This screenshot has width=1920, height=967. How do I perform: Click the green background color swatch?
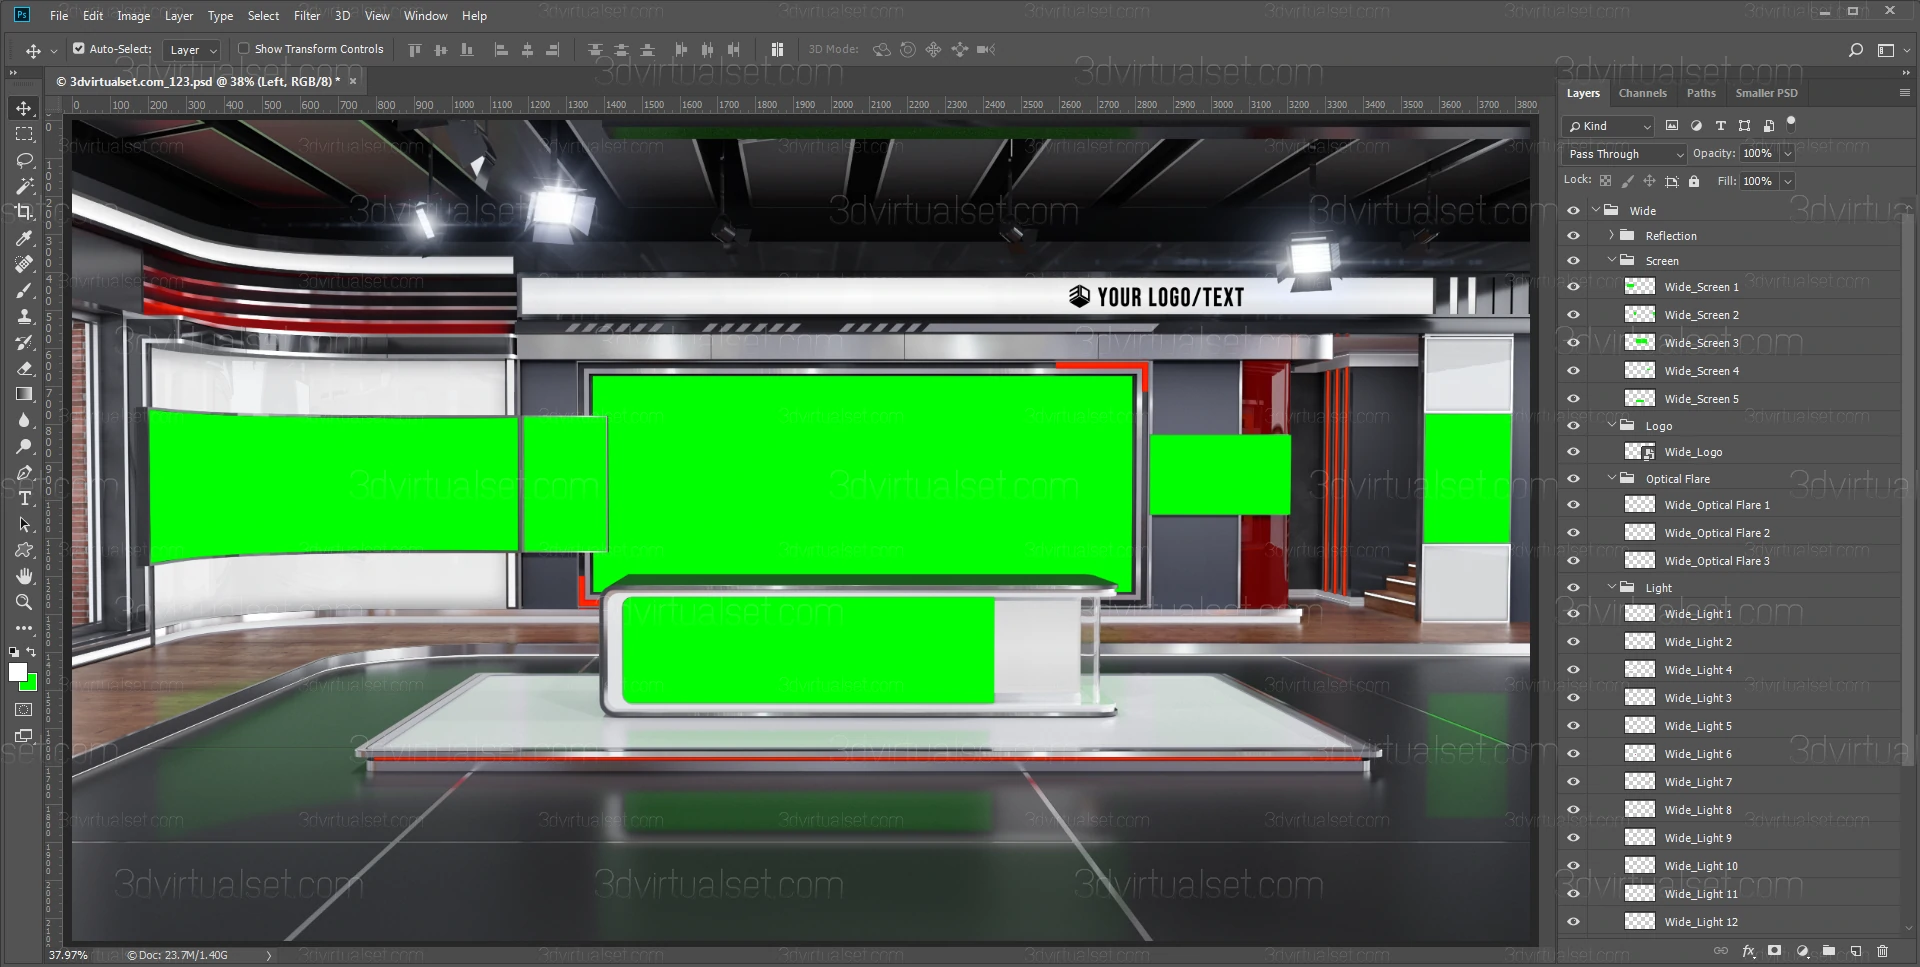(31, 684)
